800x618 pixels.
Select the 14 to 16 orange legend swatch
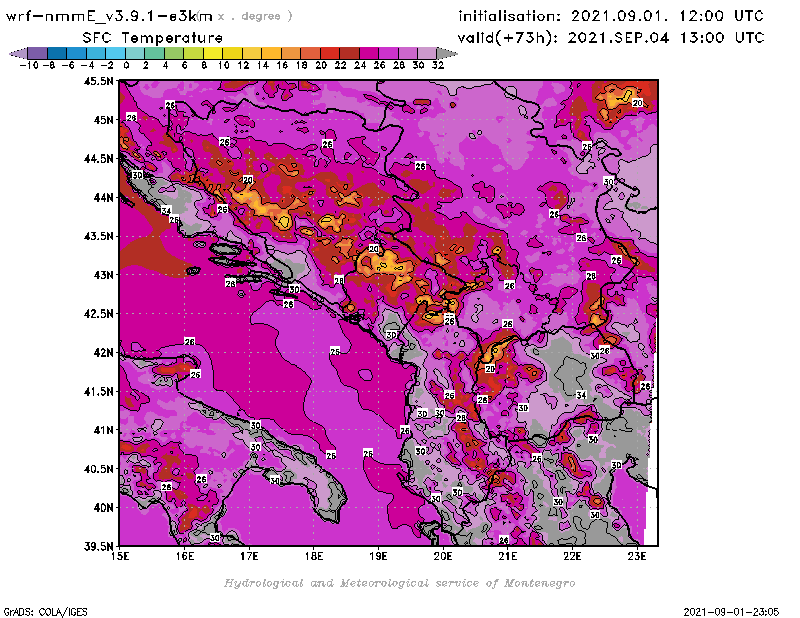point(271,53)
